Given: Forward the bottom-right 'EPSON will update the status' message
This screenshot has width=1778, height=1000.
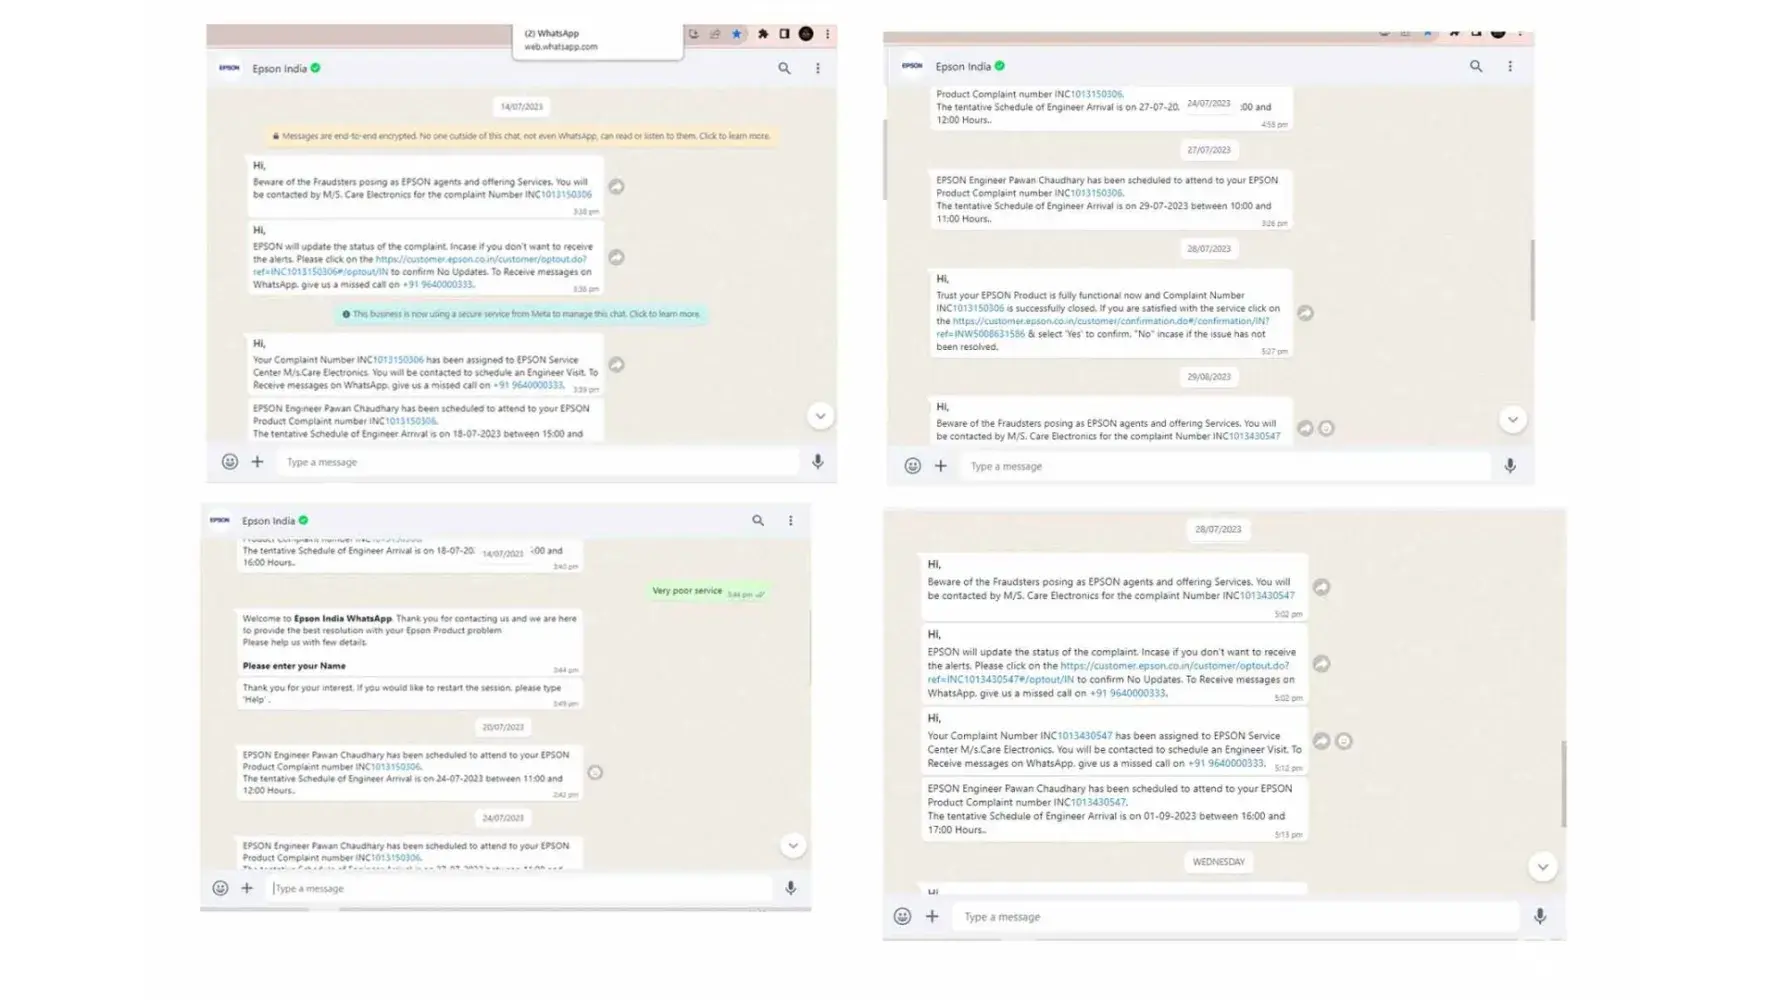Looking at the screenshot, I should (1321, 664).
